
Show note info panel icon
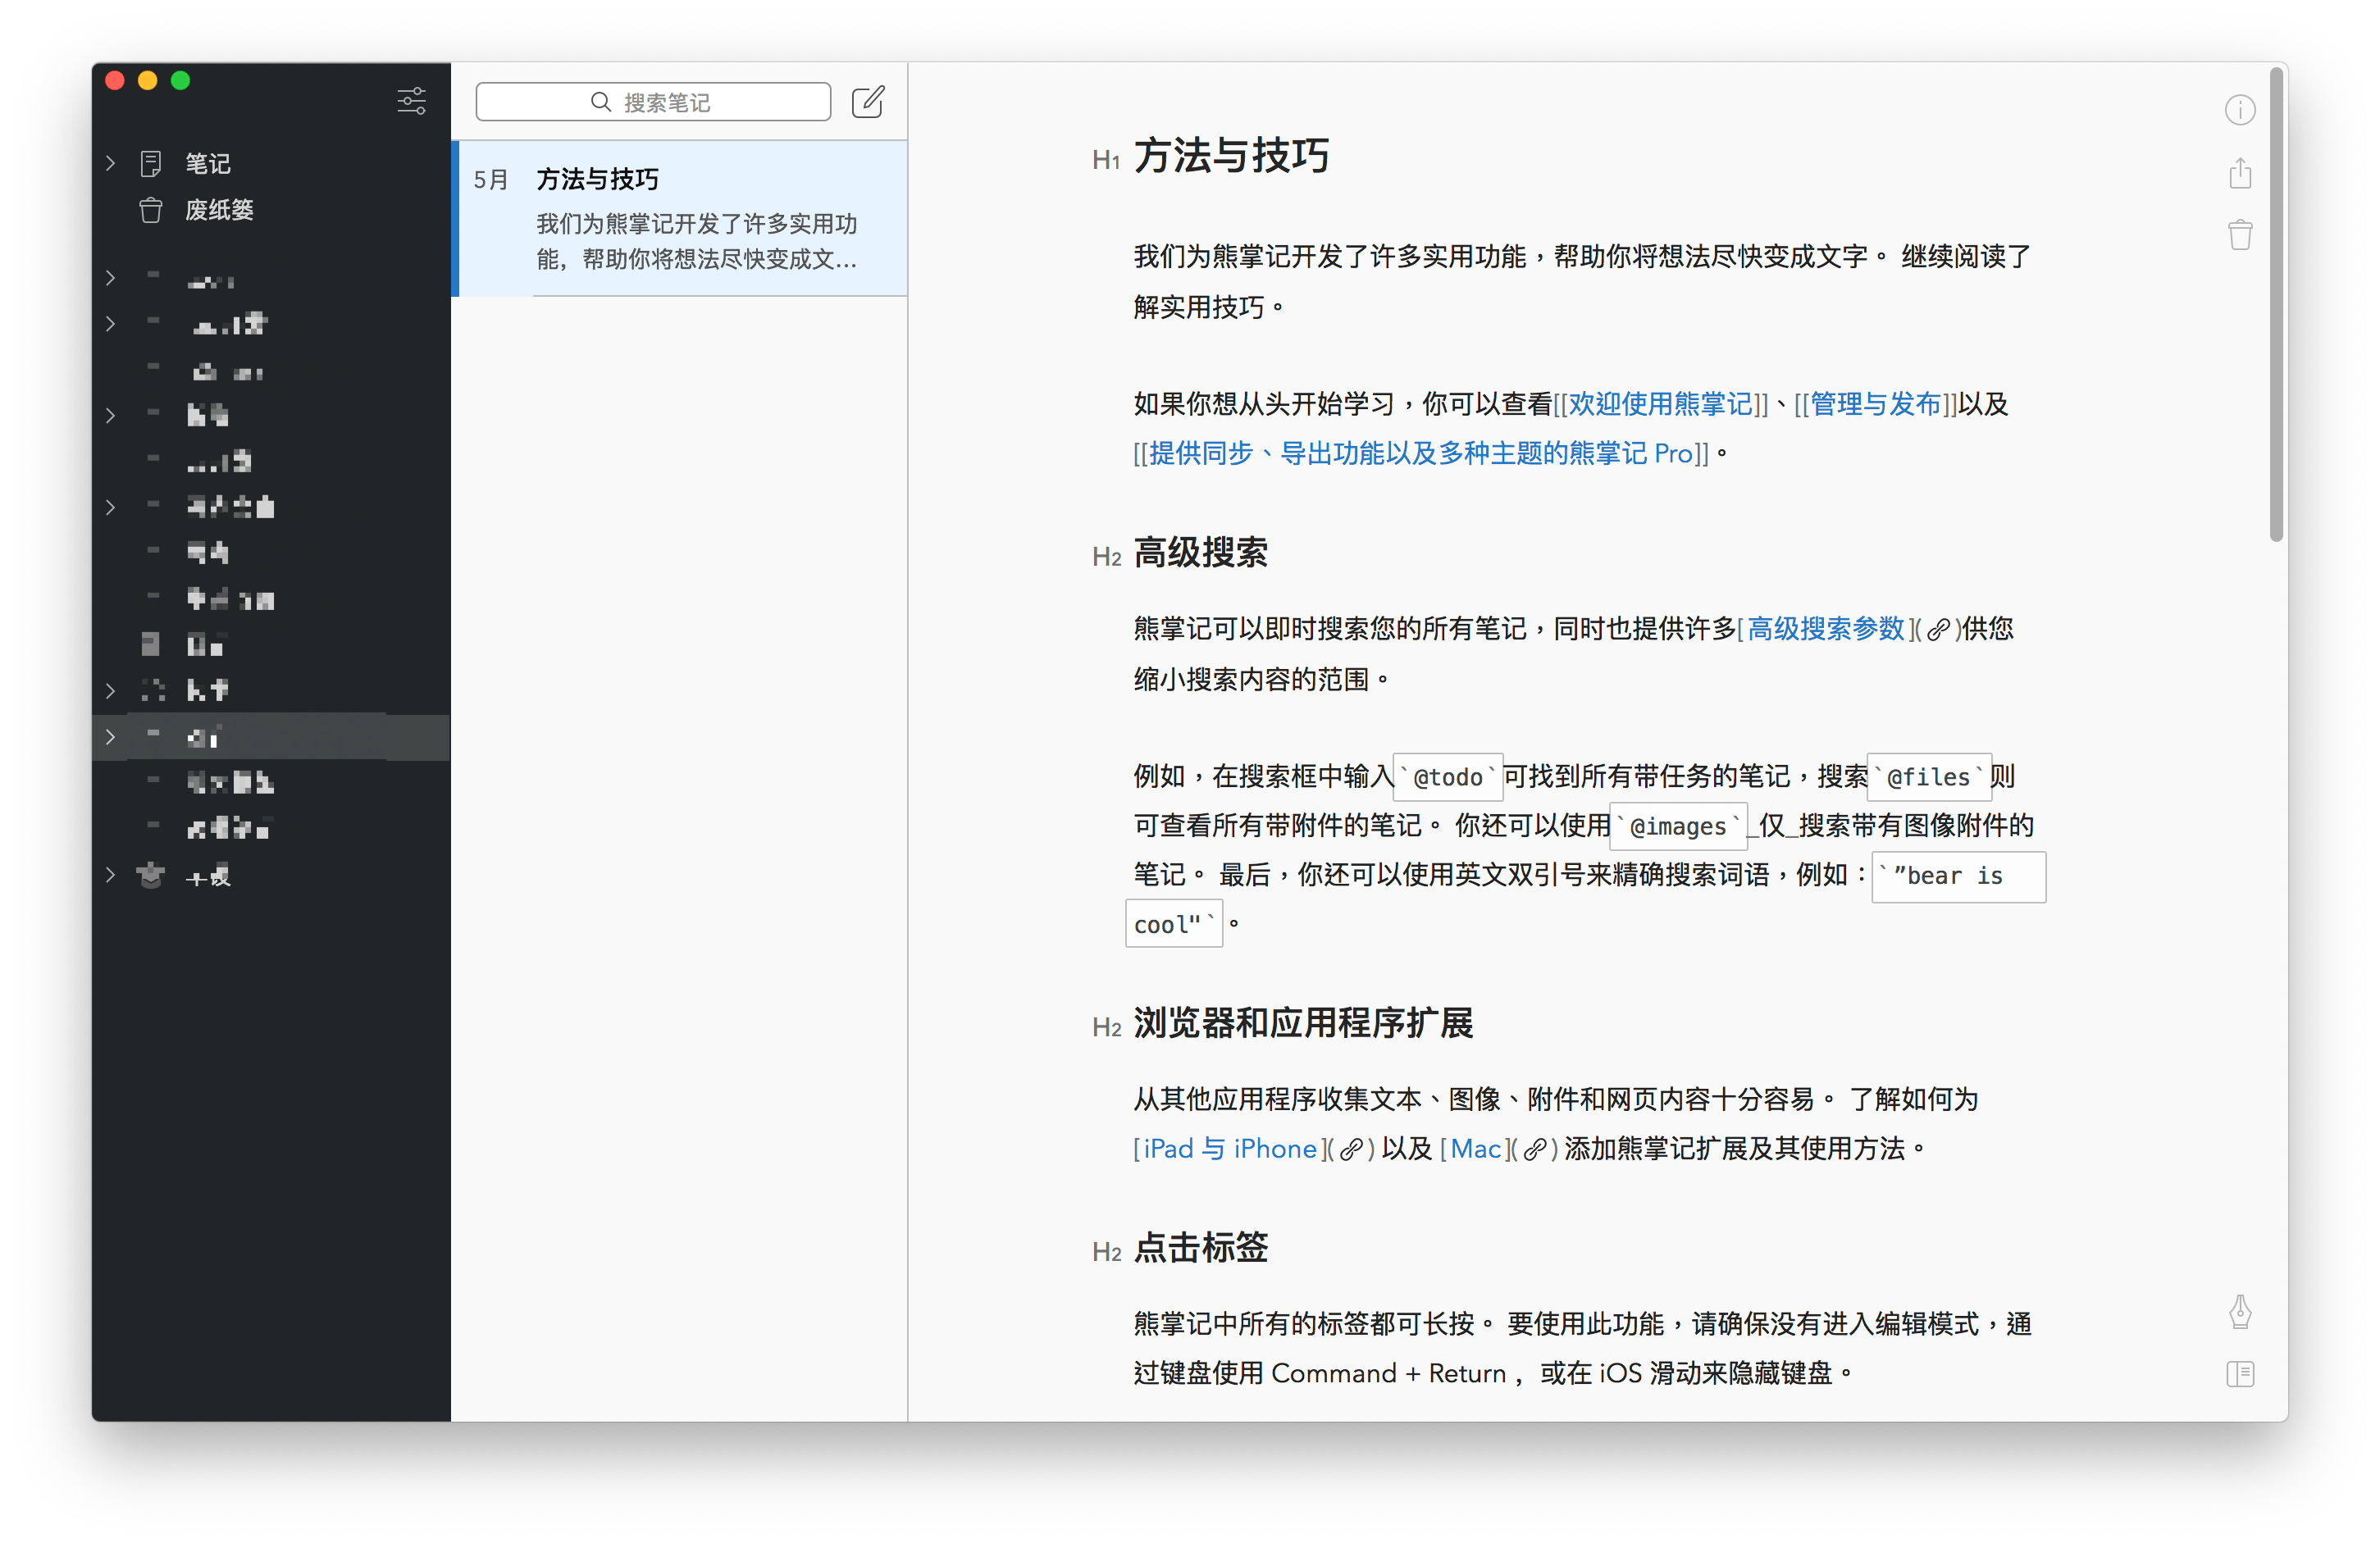coord(2239,110)
